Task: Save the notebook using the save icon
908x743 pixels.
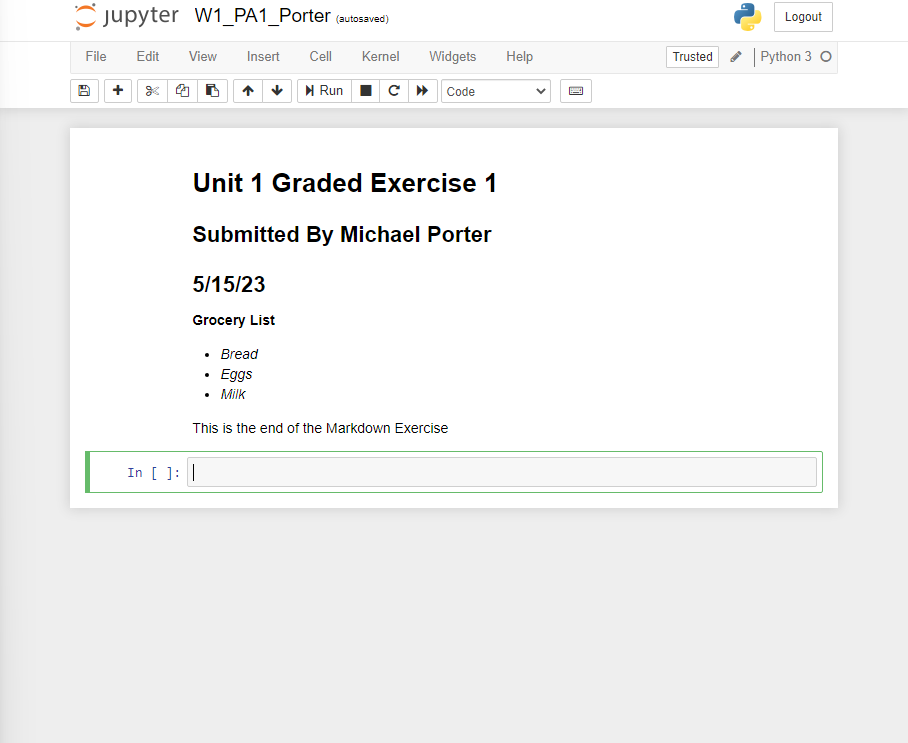Action: [84, 90]
